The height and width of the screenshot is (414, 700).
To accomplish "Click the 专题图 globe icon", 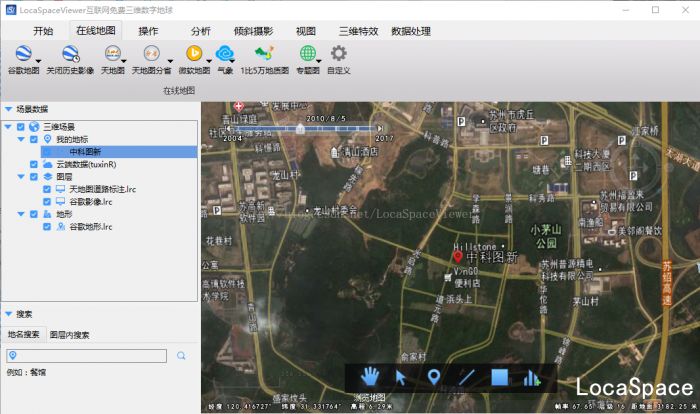I will tap(308, 53).
